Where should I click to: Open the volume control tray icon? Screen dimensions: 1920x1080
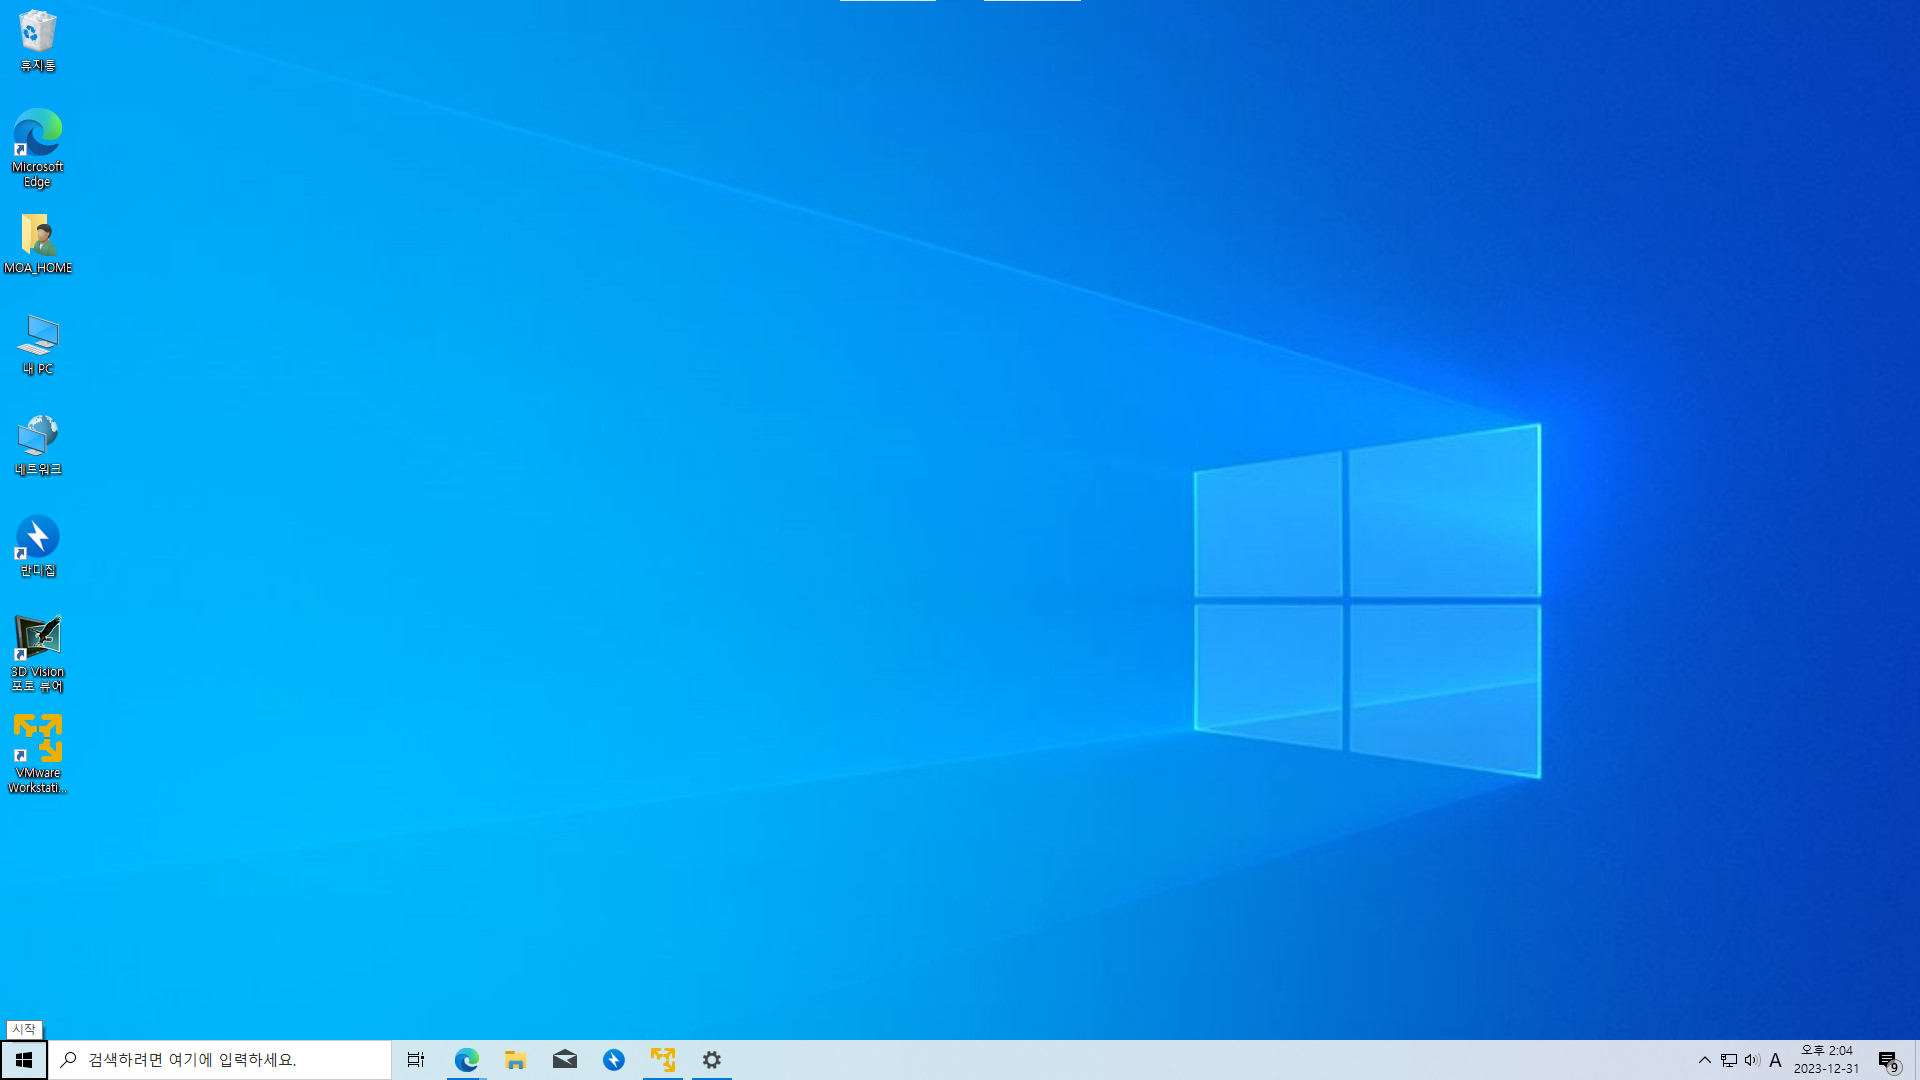(1752, 1060)
